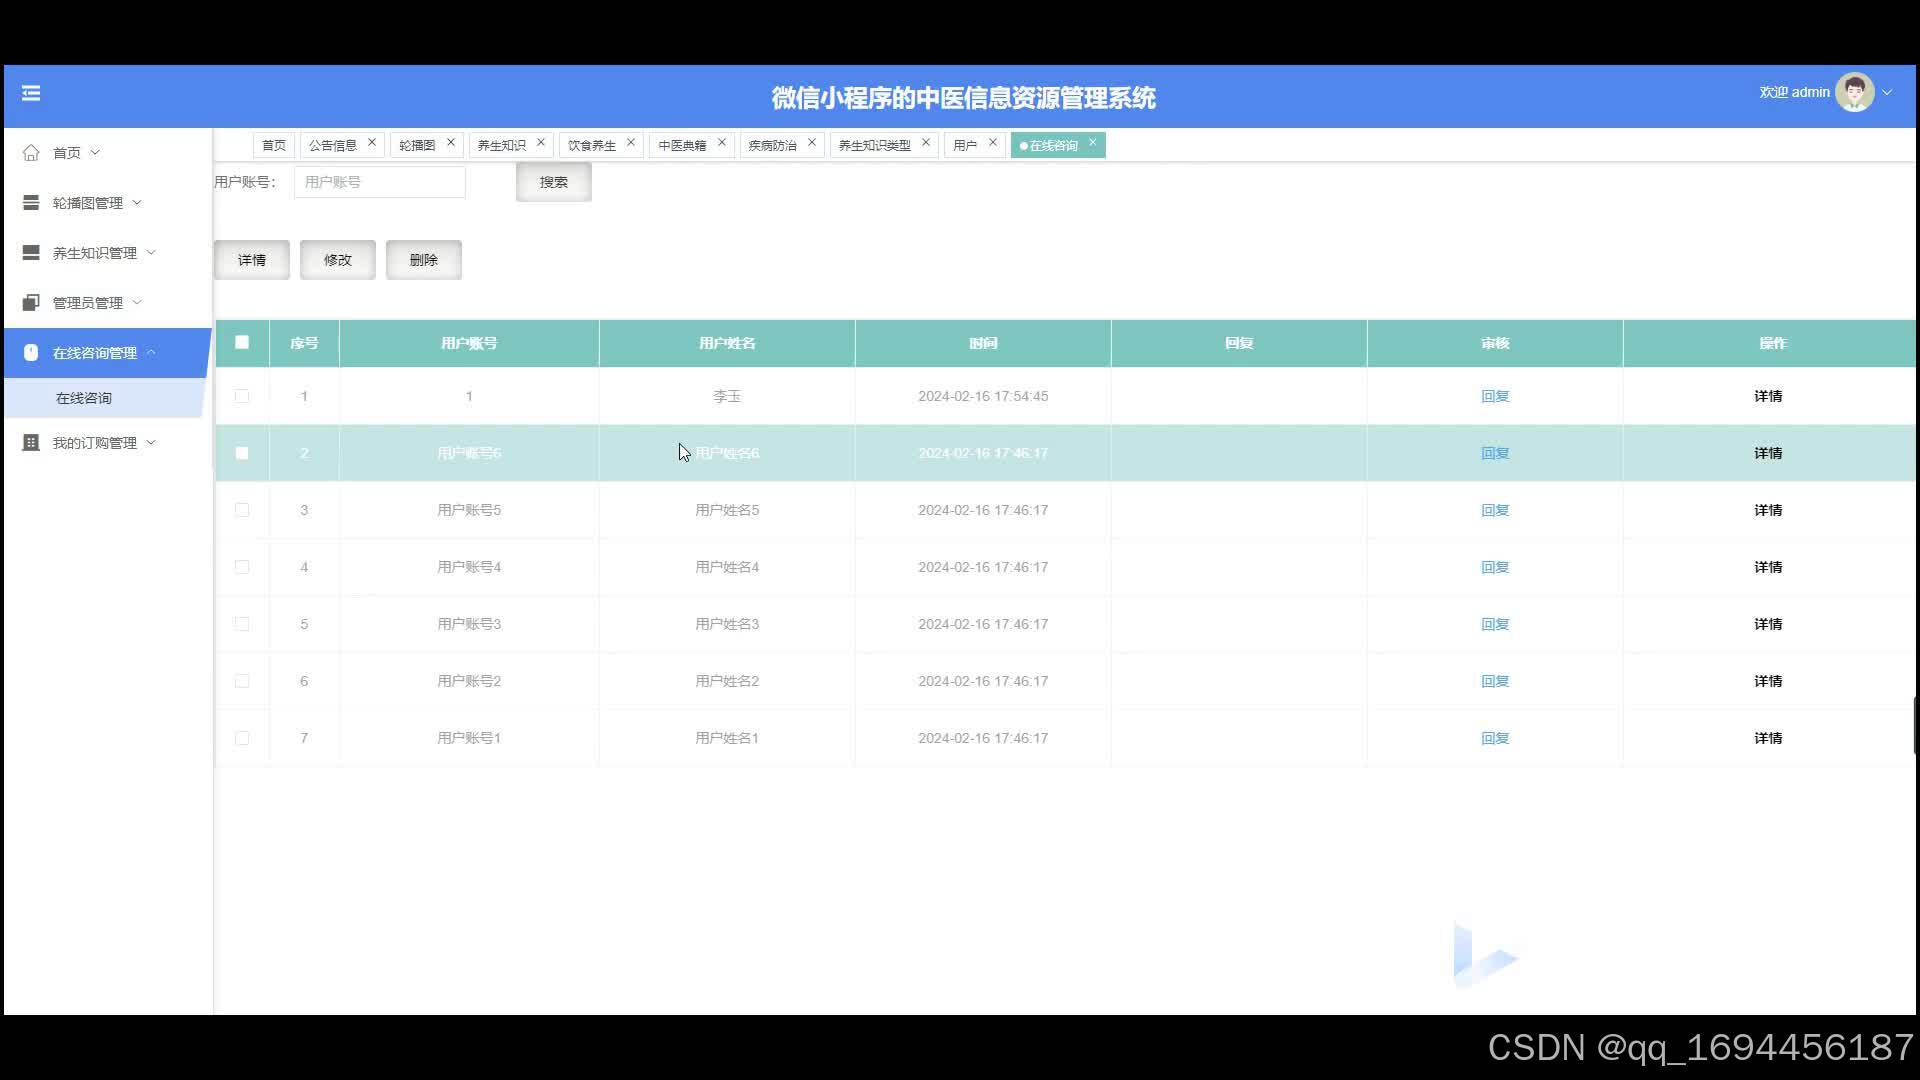Screen dimensions: 1920x1080
Task: Toggle the select-all header checkbox
Action: tap(242, 343)
